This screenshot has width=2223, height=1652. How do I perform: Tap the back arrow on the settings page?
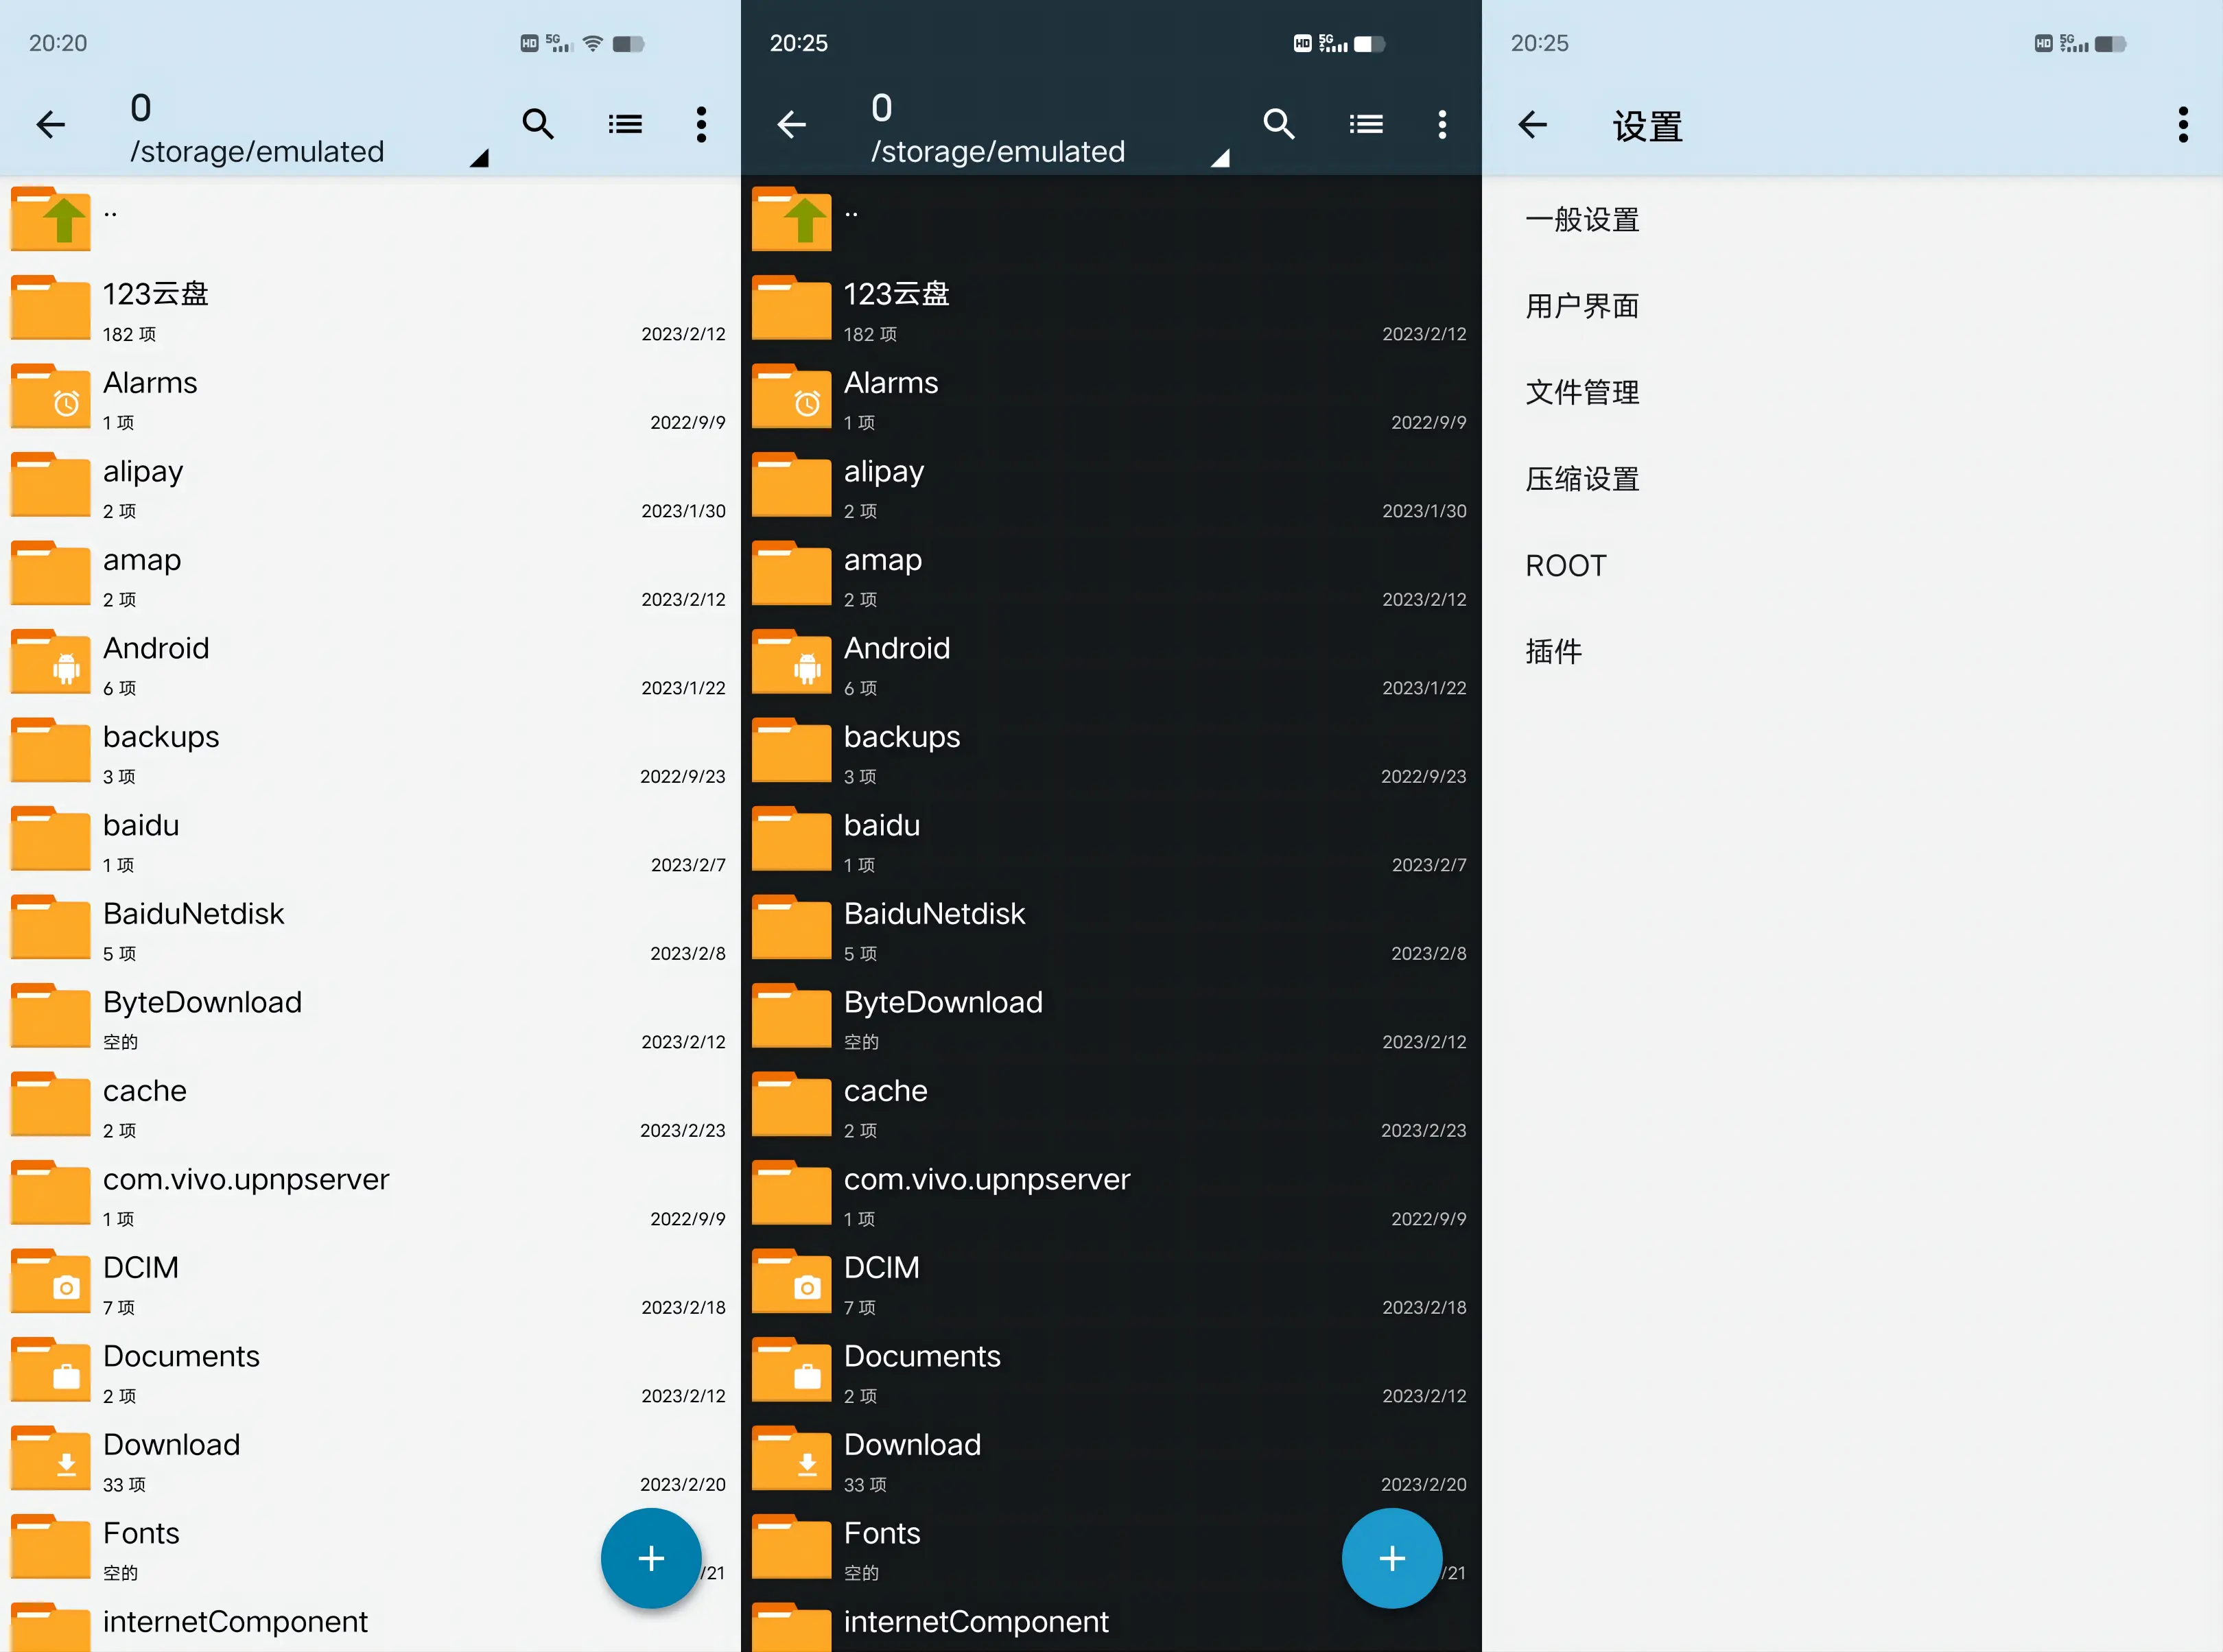coord(1532,124)
